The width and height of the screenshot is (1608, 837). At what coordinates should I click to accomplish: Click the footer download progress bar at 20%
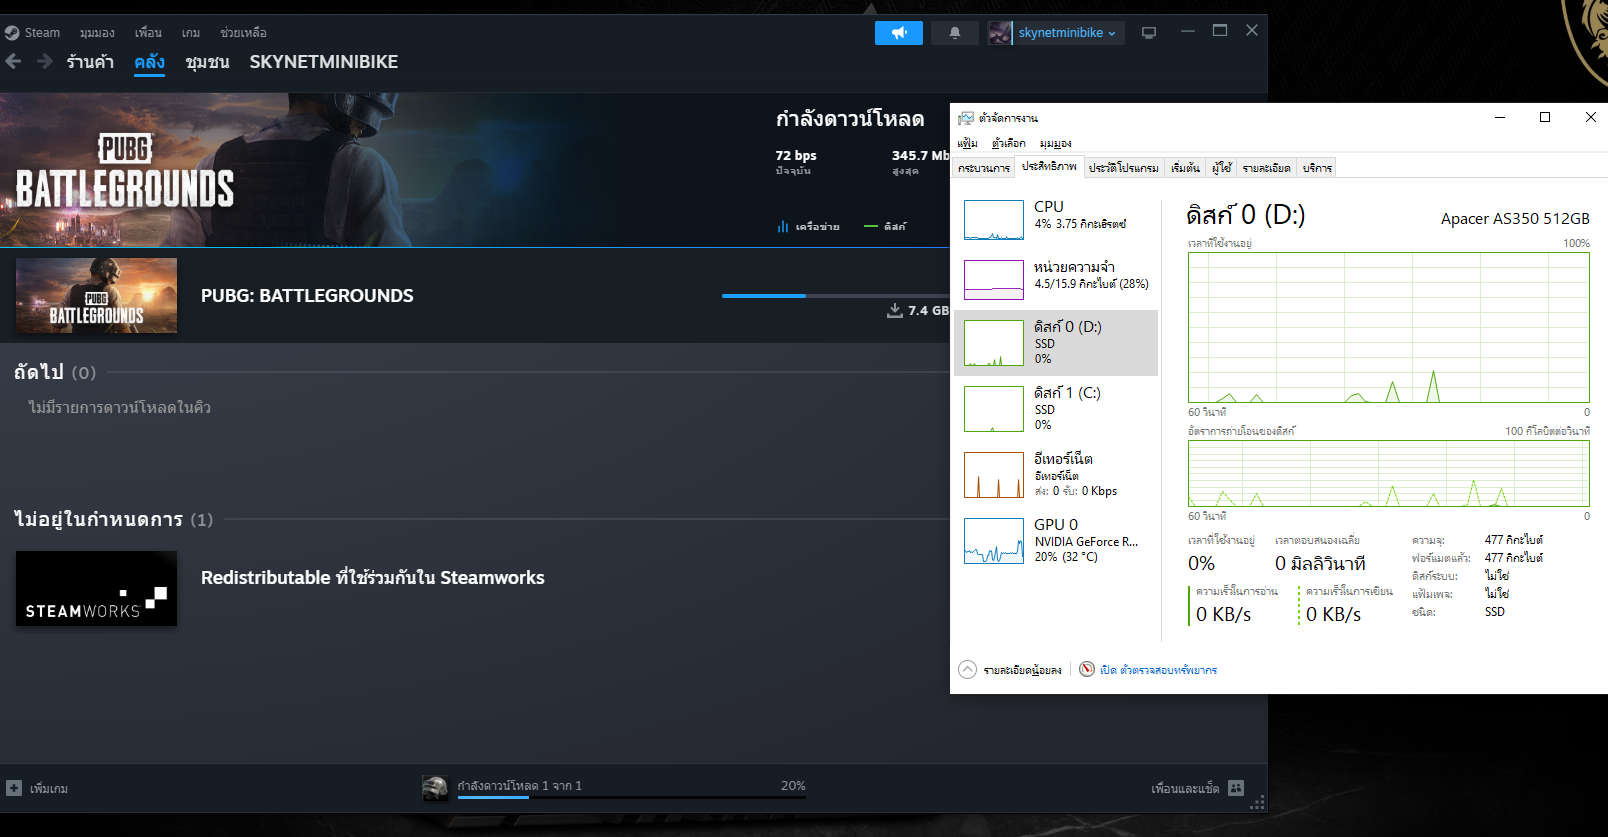pyautogui.click(x=631, y=797)
